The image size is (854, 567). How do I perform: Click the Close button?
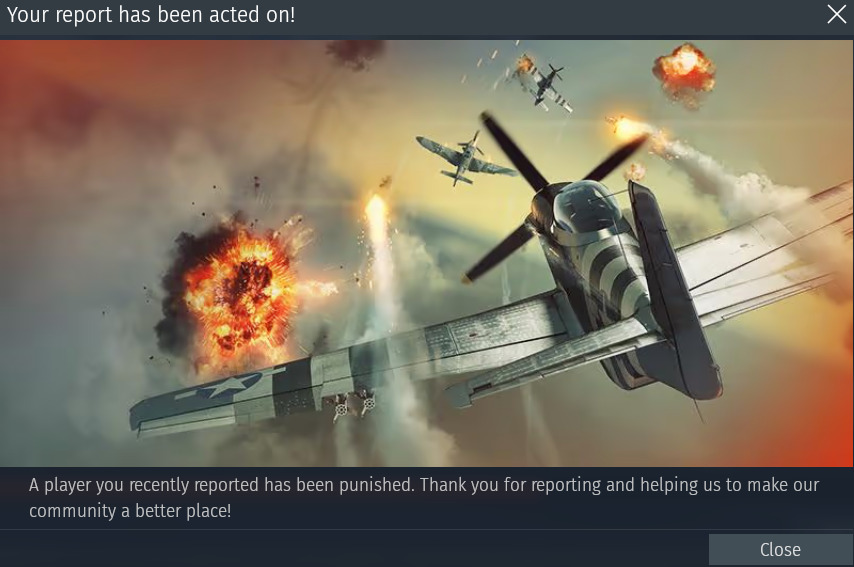click(780, 550)
